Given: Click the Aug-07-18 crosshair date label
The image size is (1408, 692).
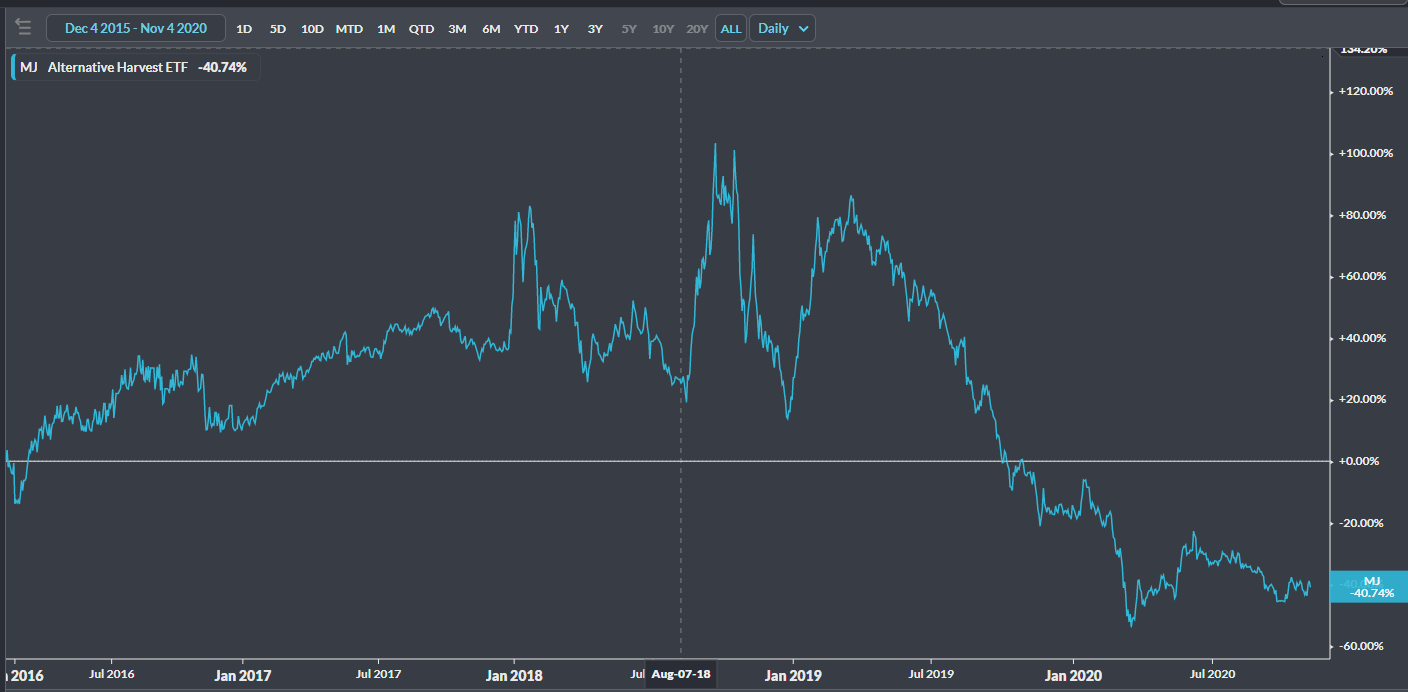Looking at the screenshot, I should 681,675.
